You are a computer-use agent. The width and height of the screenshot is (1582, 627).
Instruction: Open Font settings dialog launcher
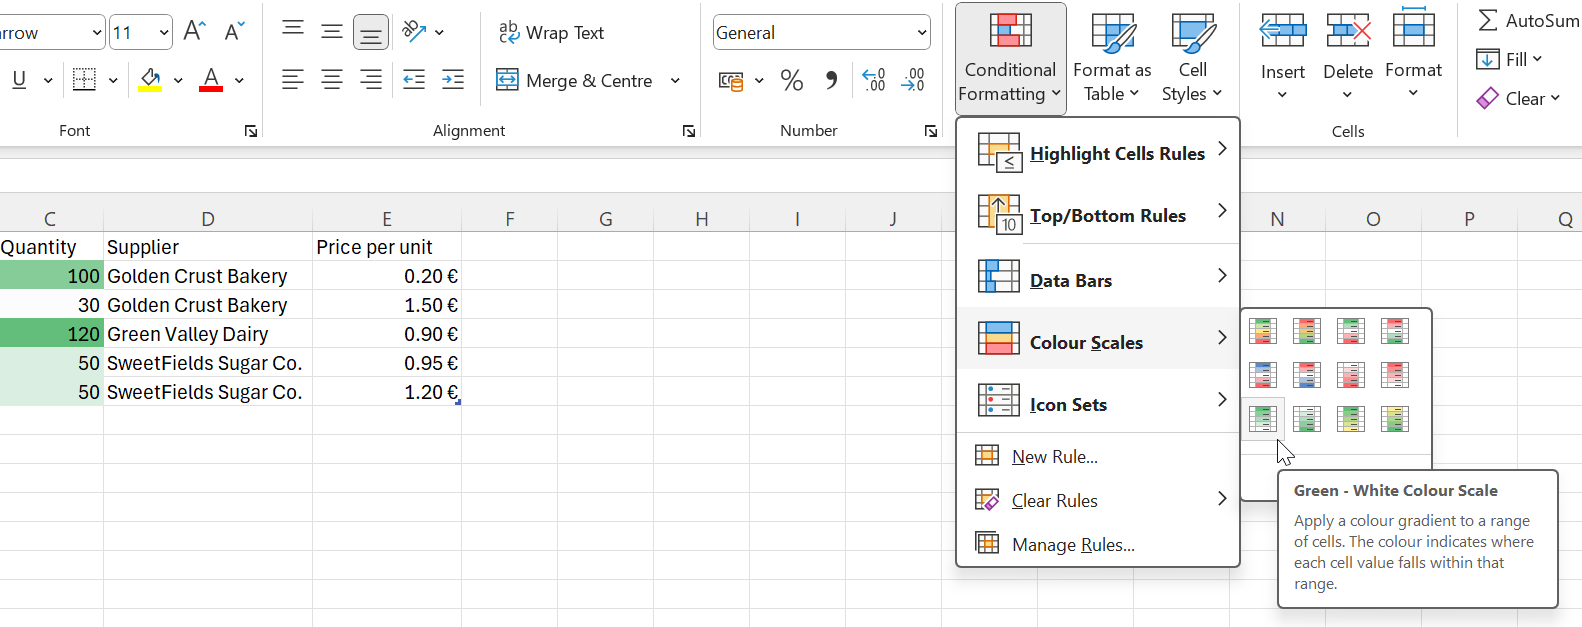pyautogui.click(x=251, y=131)
